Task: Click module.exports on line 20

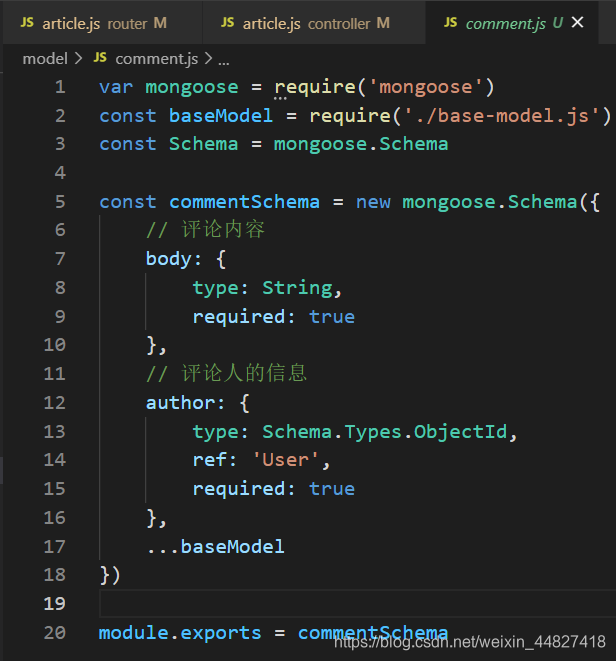Action: pyautogui.click(x=180, y=633)
